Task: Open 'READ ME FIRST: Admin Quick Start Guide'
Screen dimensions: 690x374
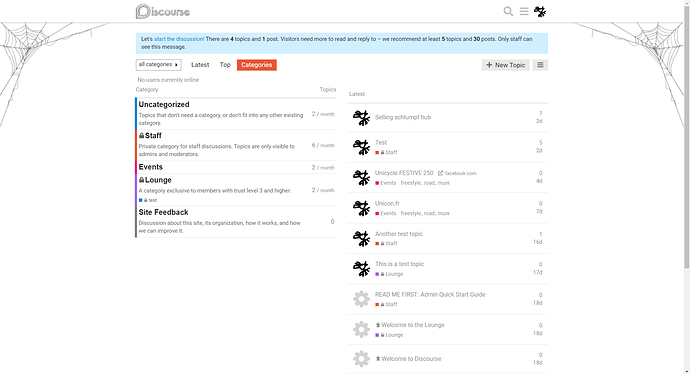Action: (430, 294)
